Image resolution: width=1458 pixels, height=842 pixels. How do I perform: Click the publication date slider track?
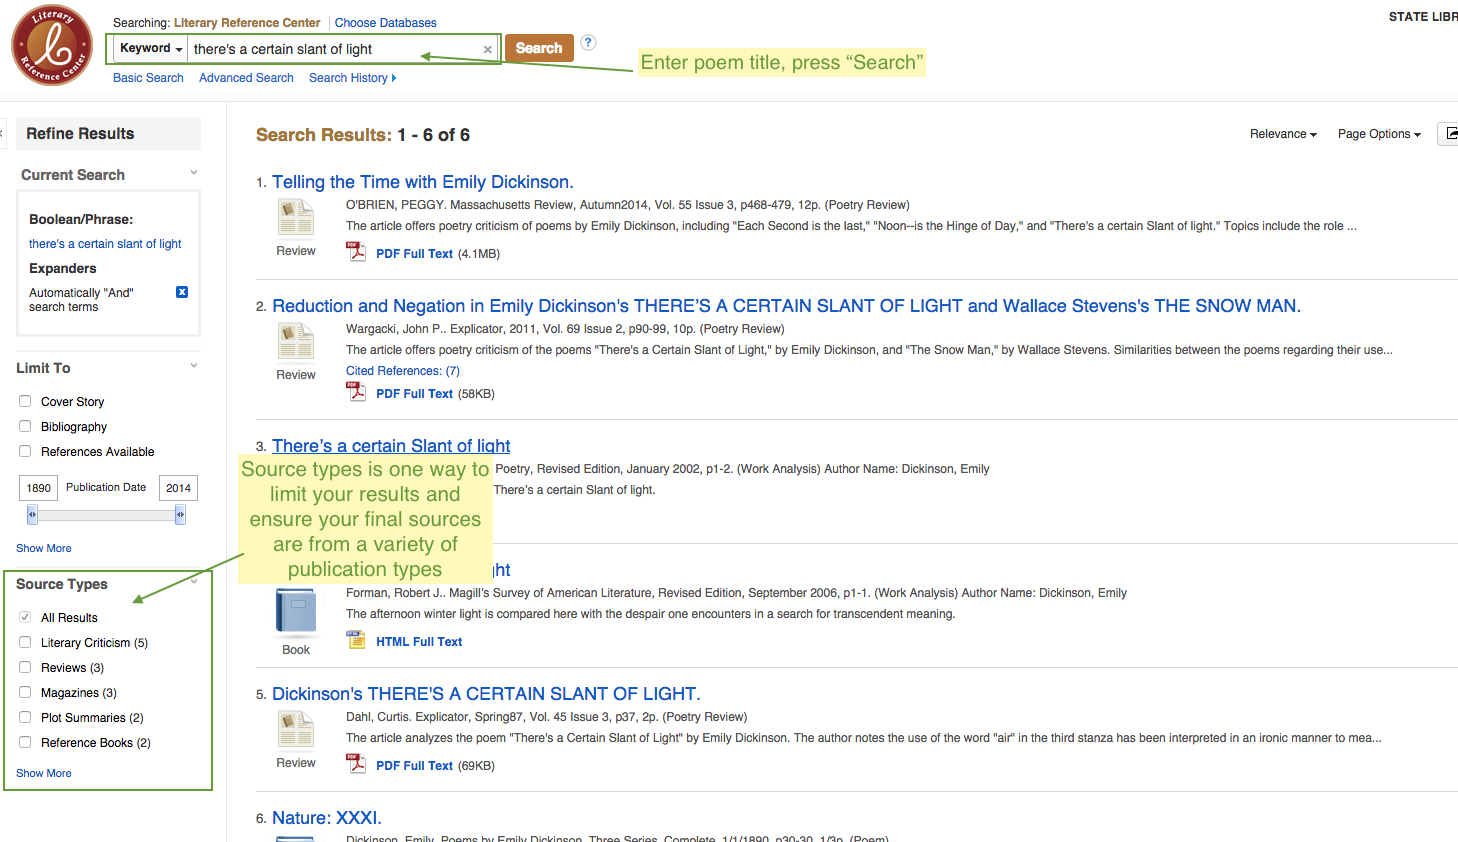coord(106,515)
